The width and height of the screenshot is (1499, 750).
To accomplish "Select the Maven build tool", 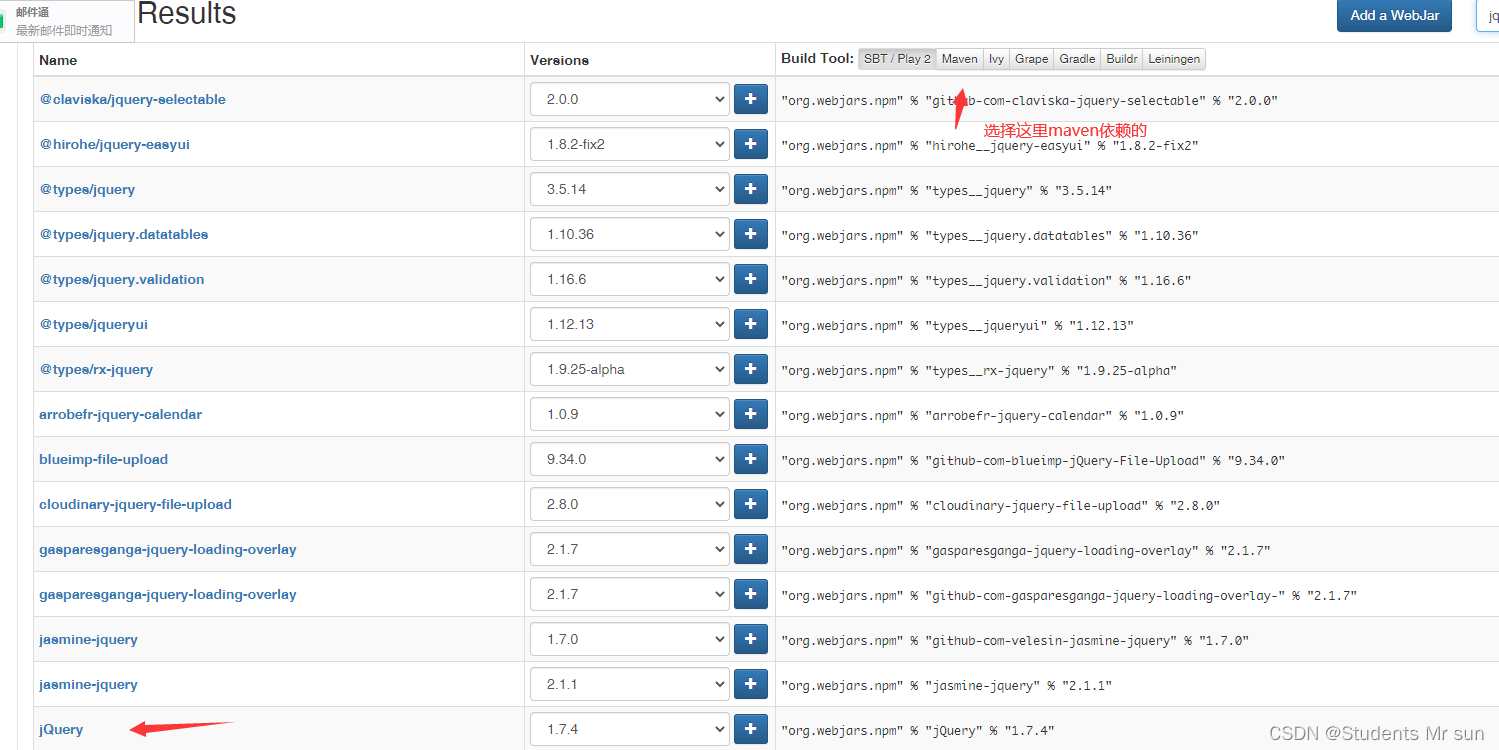I will (960, 59).
